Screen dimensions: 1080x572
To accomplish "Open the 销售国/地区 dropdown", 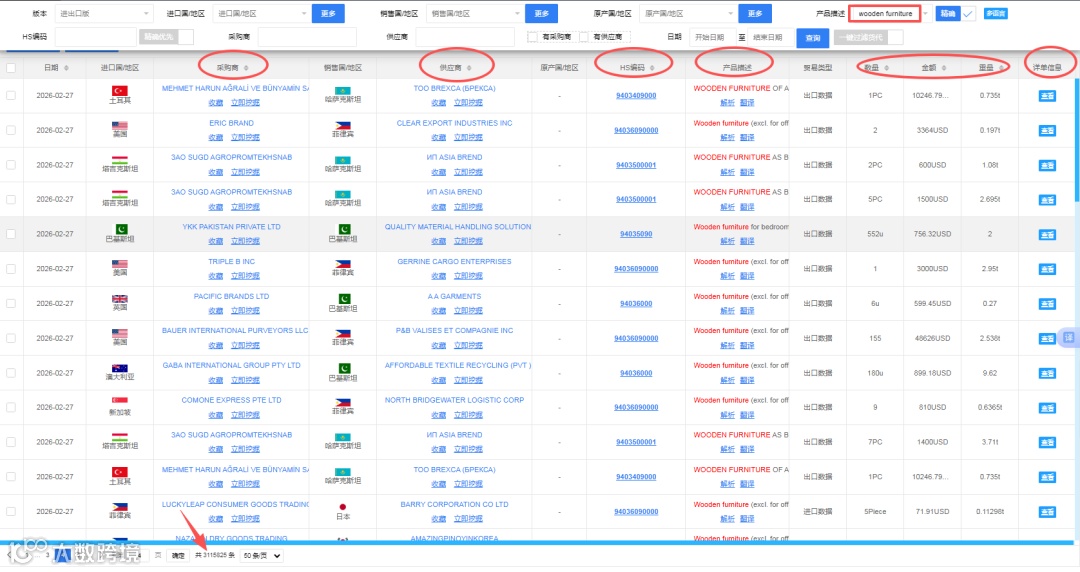I will (x=475, y=13).
